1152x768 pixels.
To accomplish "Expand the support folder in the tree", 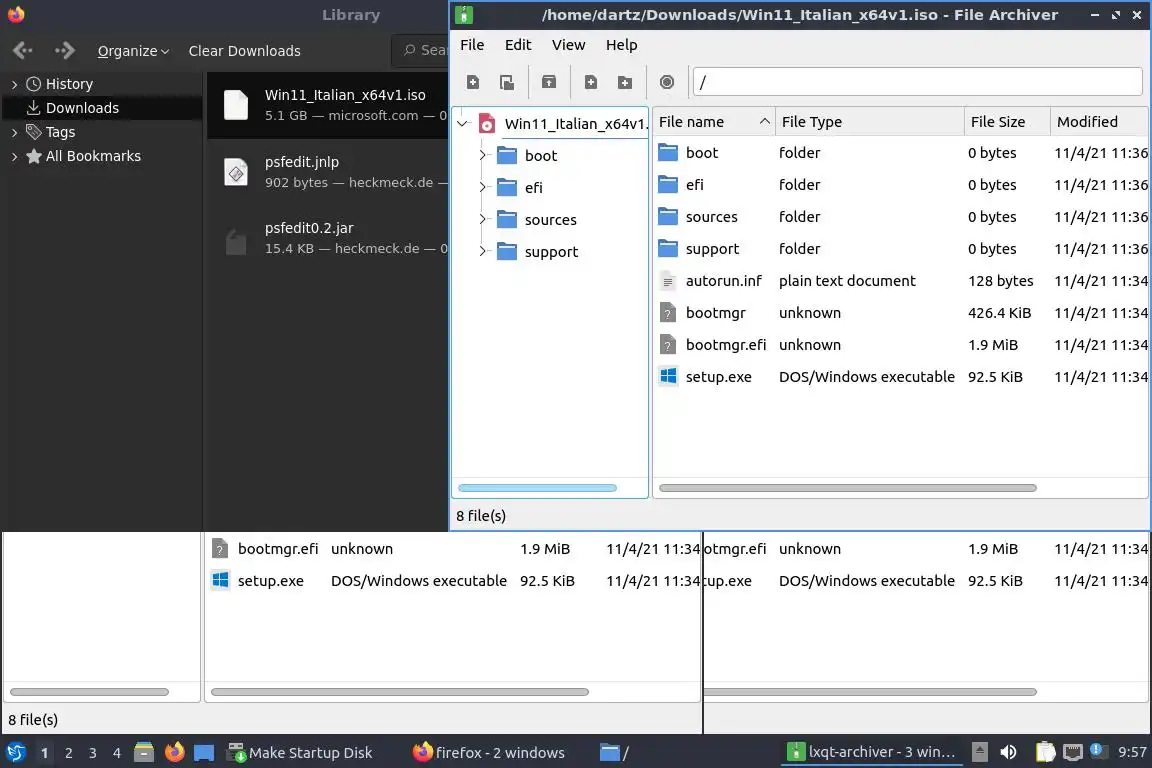I will pyautogui.click(x=483, y=251).
